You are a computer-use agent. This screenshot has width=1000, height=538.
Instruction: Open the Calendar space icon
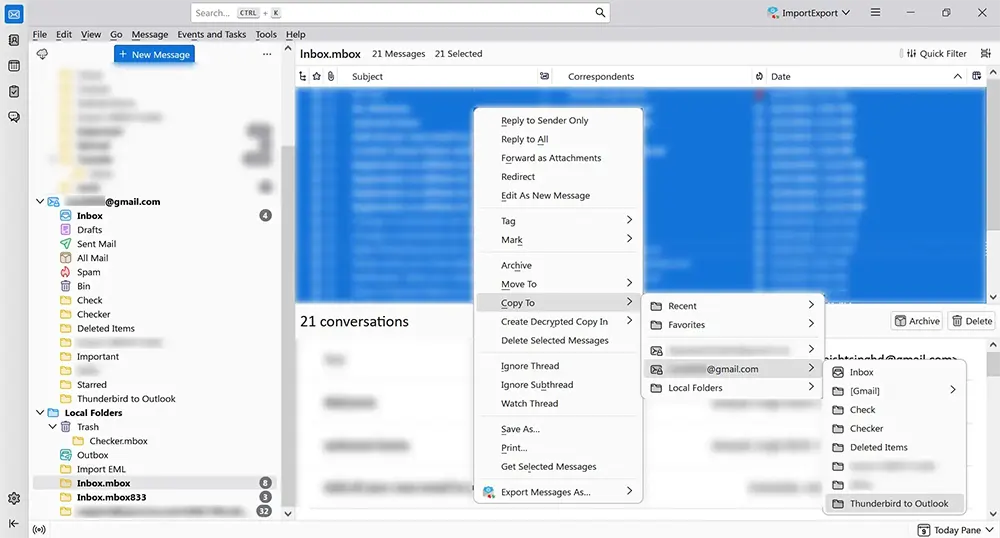[13, 66]
